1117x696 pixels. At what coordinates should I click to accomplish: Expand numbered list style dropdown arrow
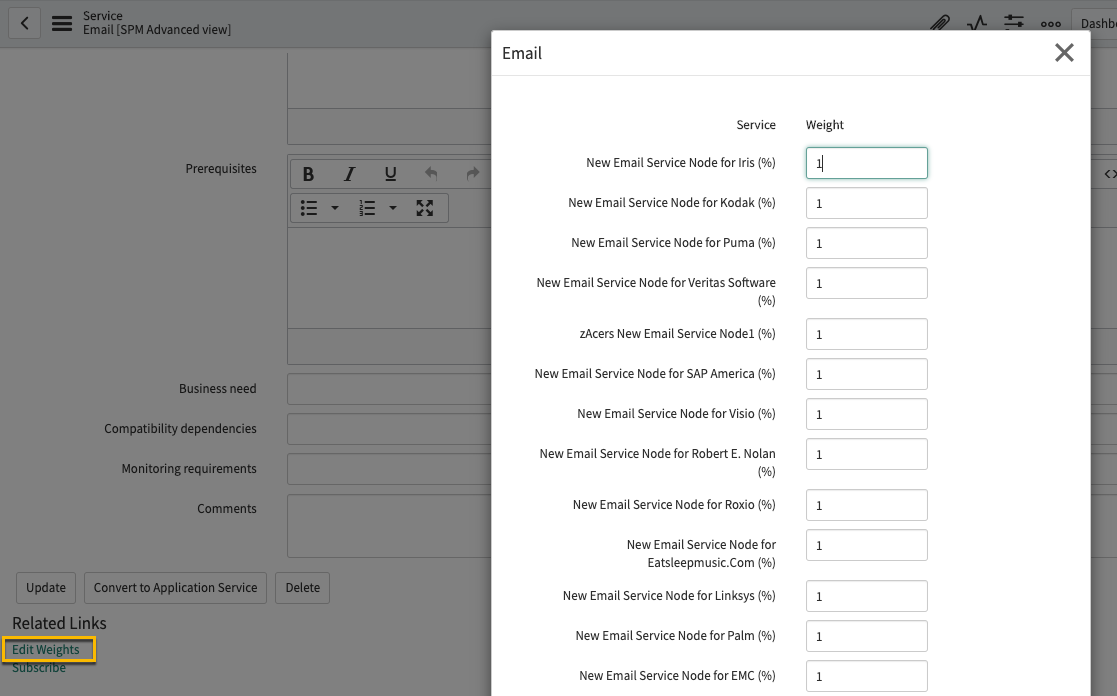393,208
